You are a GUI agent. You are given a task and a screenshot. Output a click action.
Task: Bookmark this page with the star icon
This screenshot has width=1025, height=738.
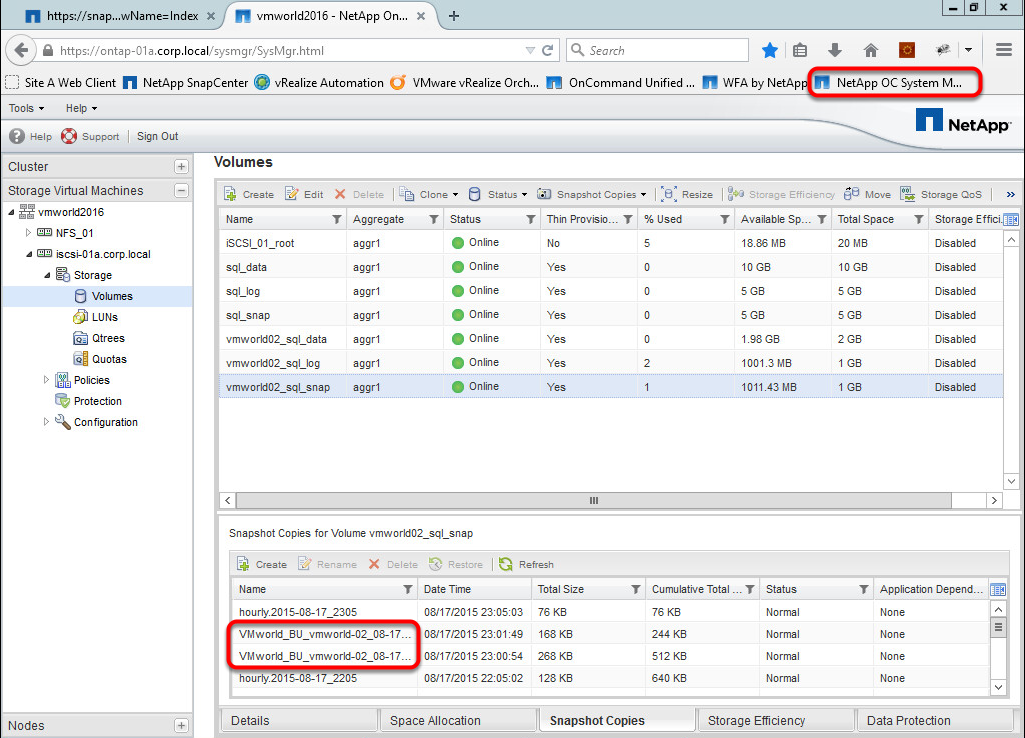[770, 50]
